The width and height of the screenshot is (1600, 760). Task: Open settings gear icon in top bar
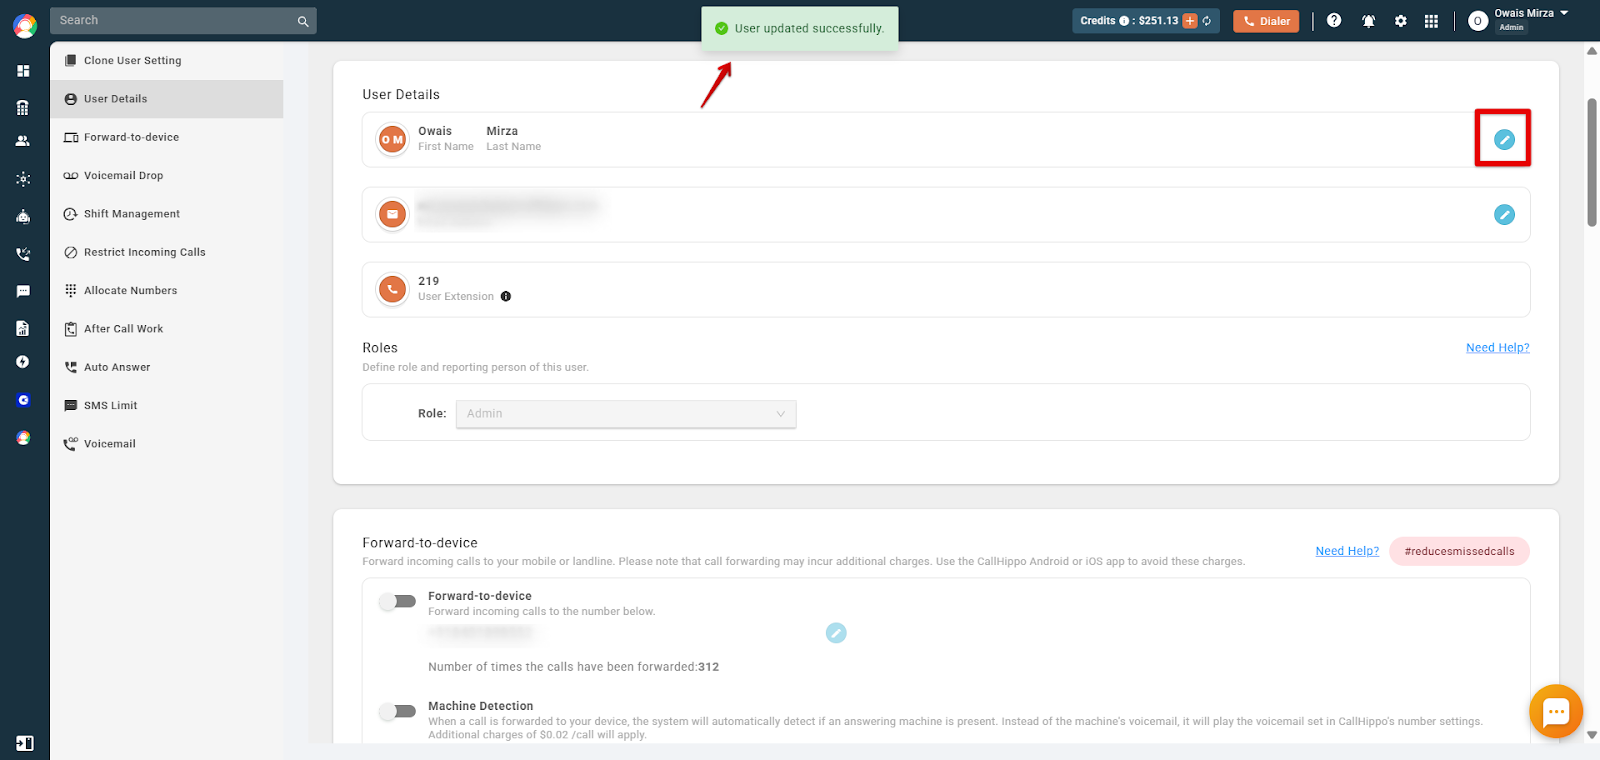[x=1401, y=21]
